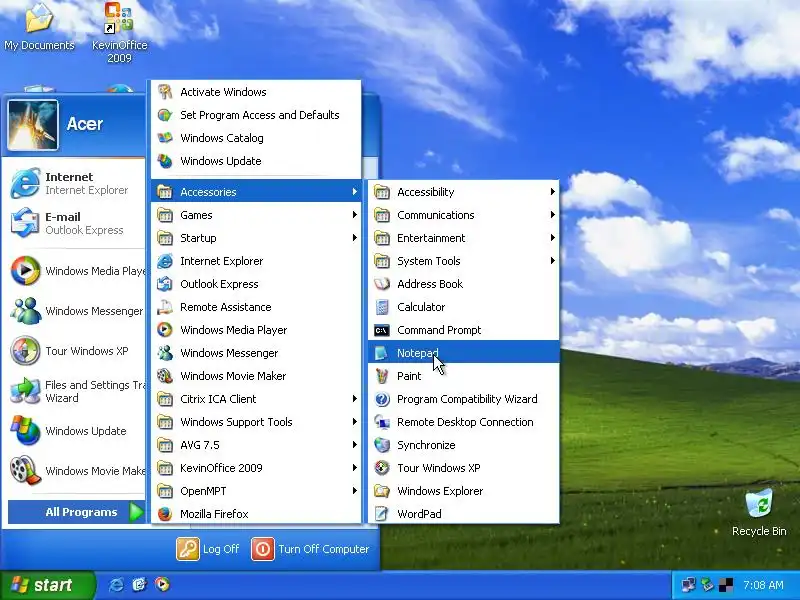Open Internet Explorer pinned start menu item
Image resolution: width=800 pixels, height=600 pixels.
pos(77,183)
